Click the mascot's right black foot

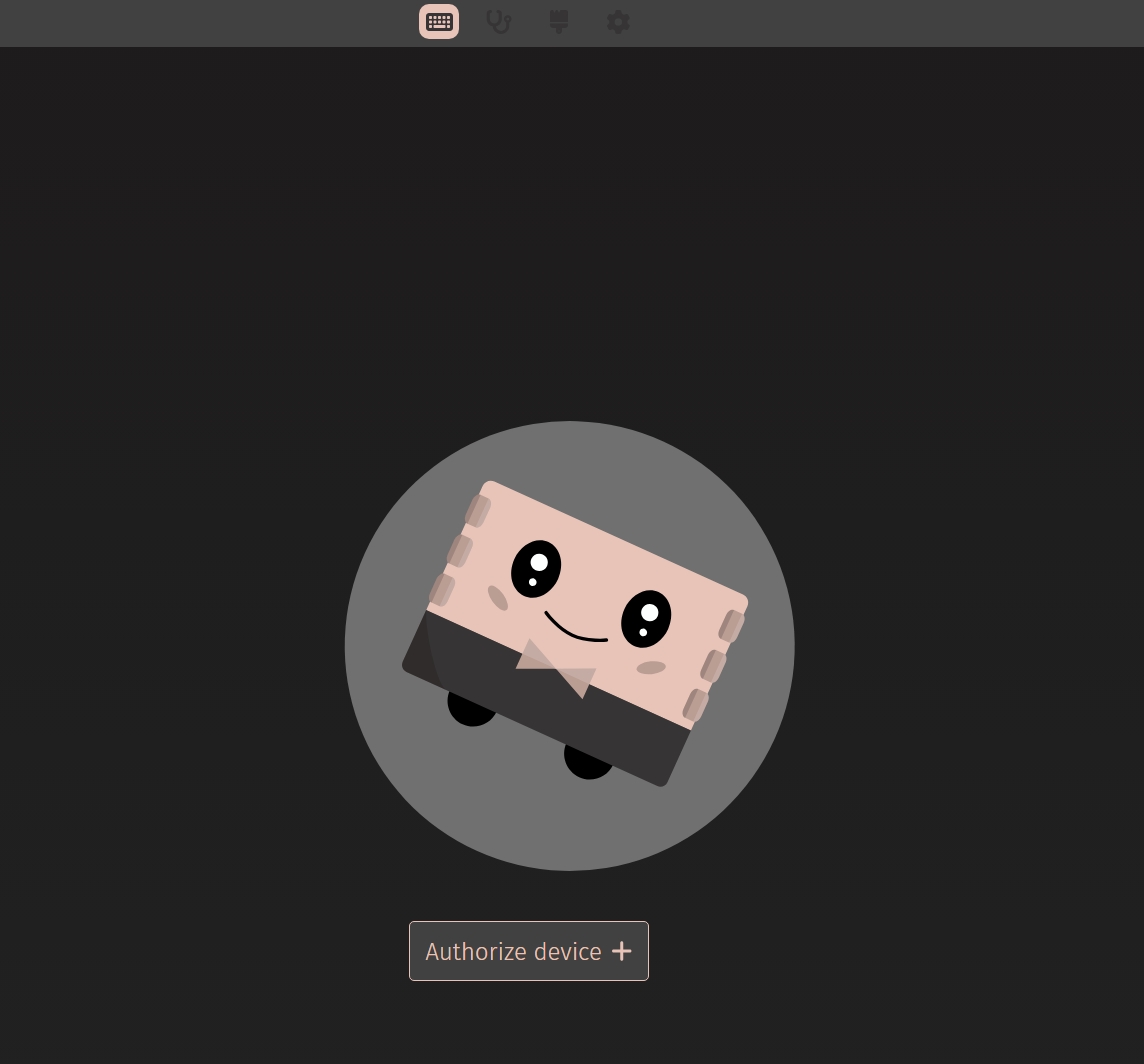(x=587, y=763)
